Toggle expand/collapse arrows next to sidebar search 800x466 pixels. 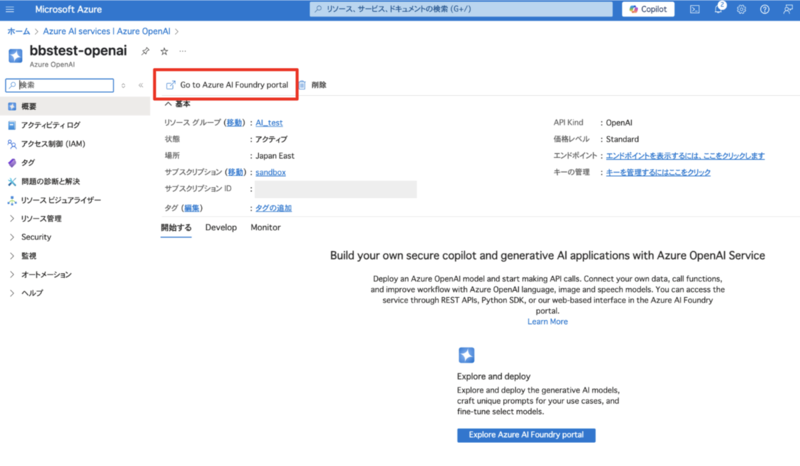click(x=123, y=85)
